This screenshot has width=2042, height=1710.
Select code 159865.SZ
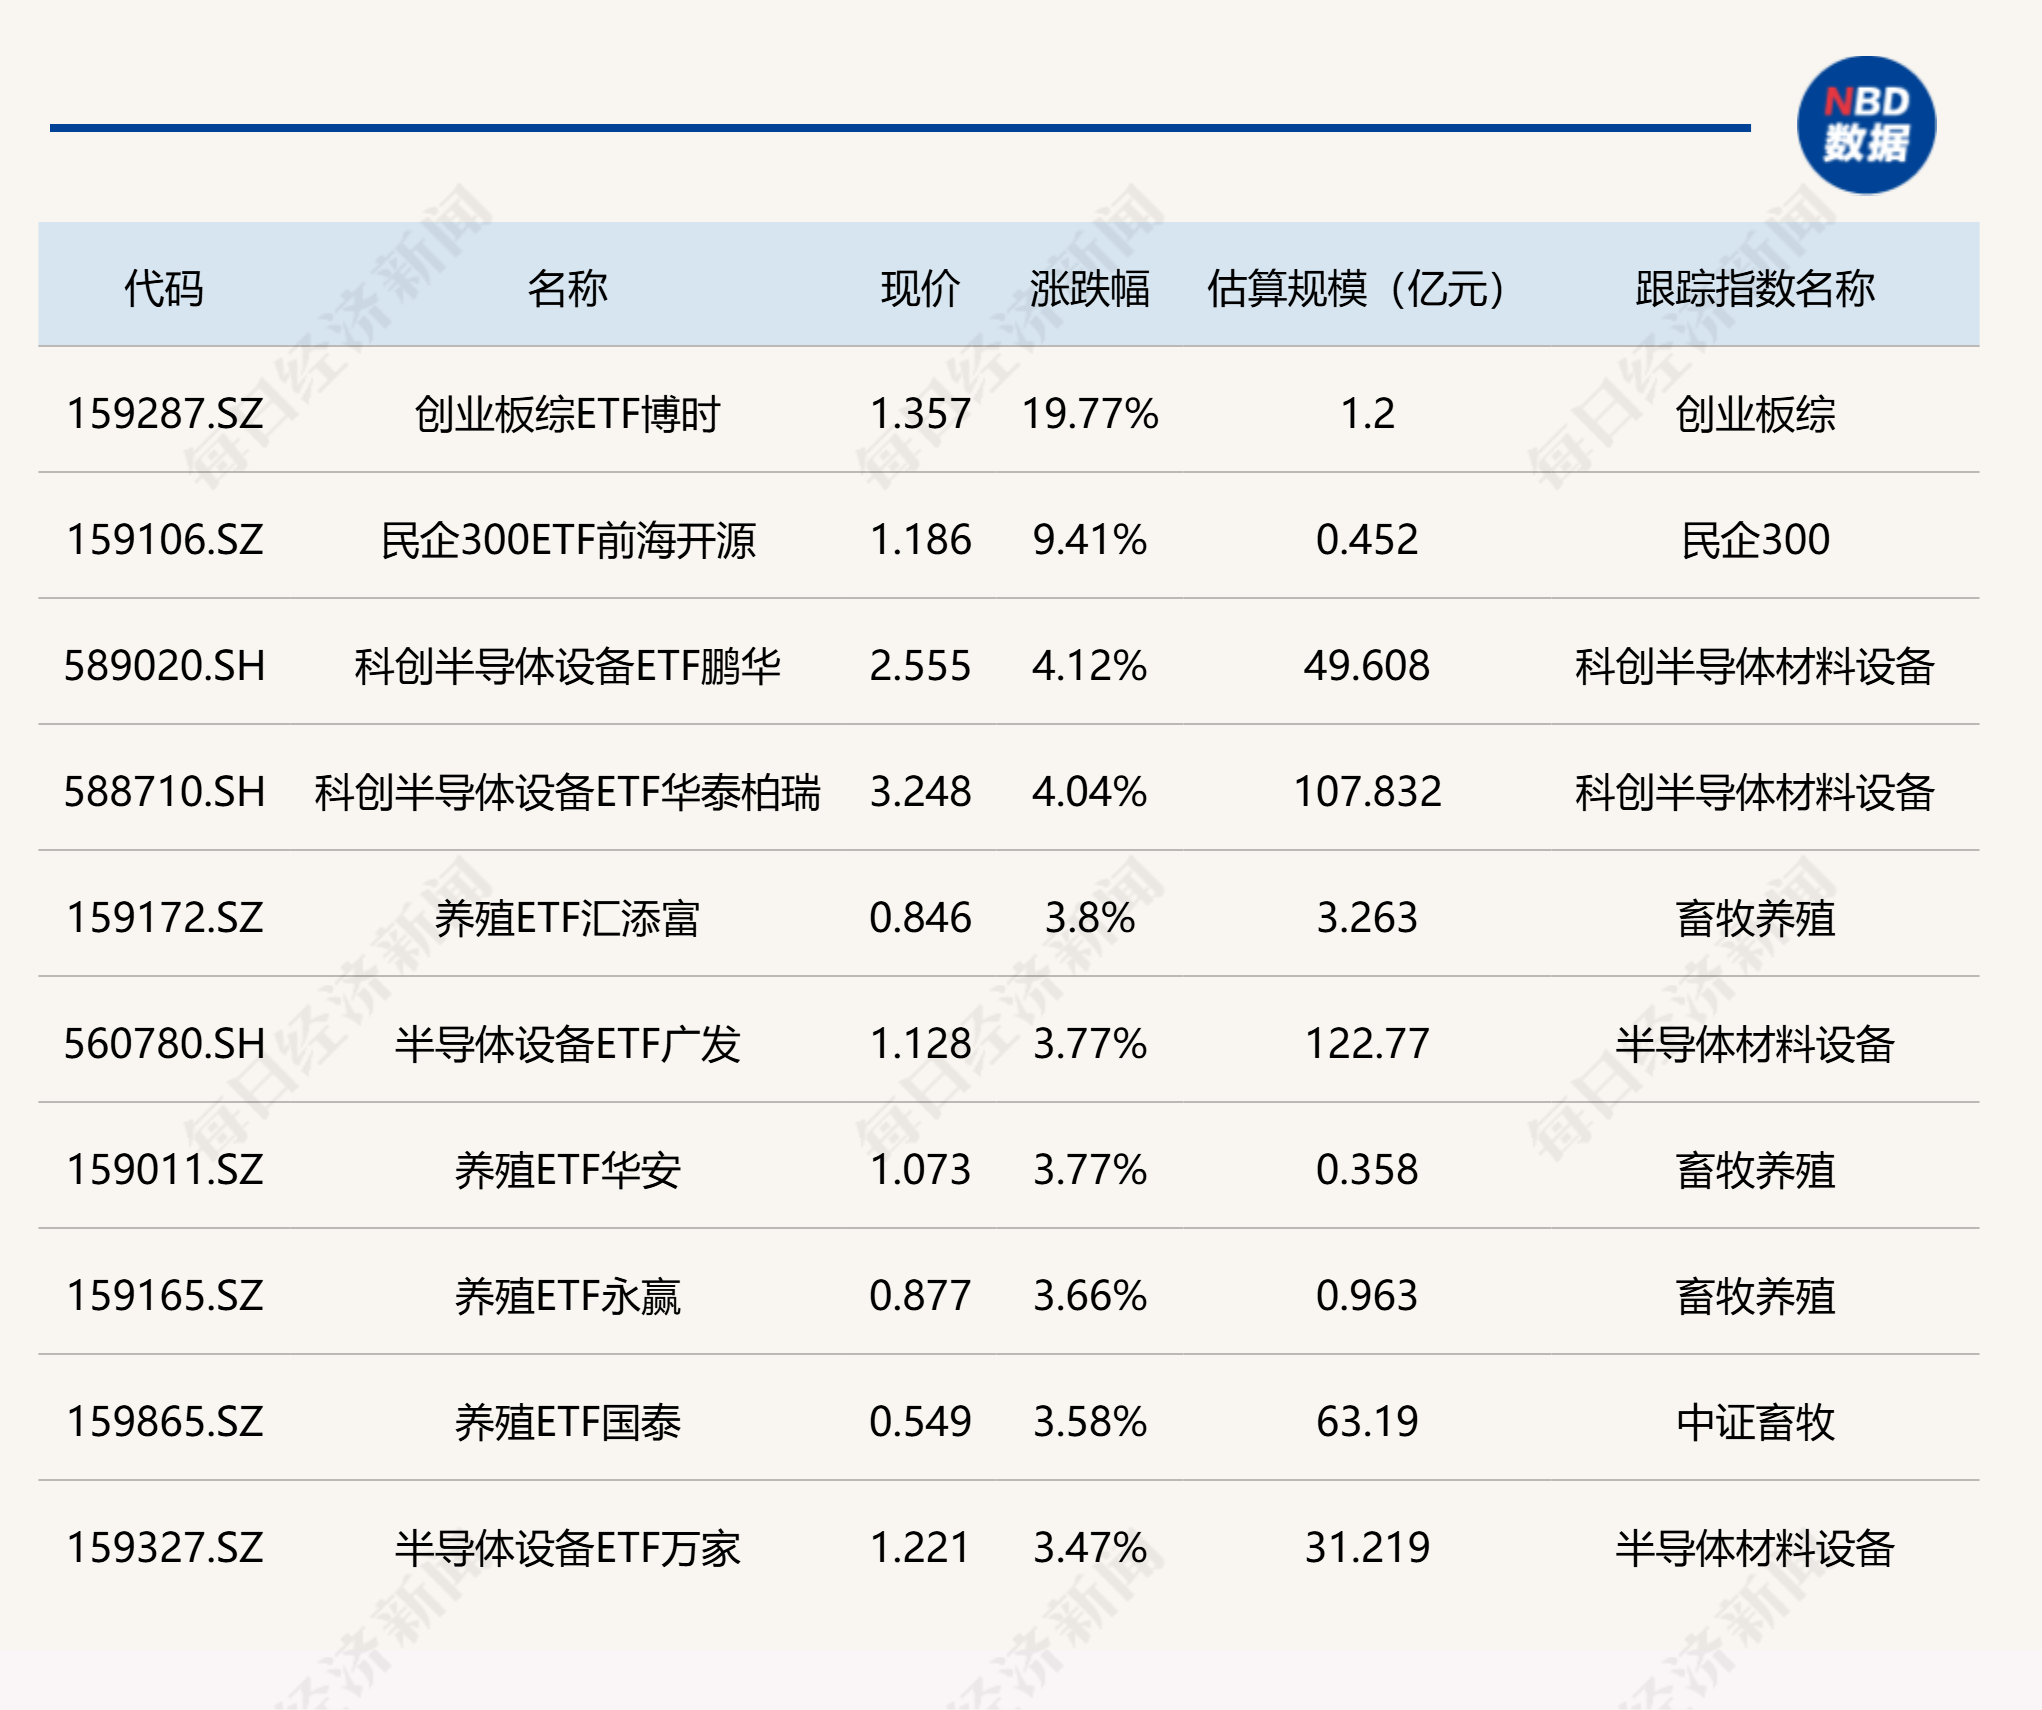[165, 1422]
